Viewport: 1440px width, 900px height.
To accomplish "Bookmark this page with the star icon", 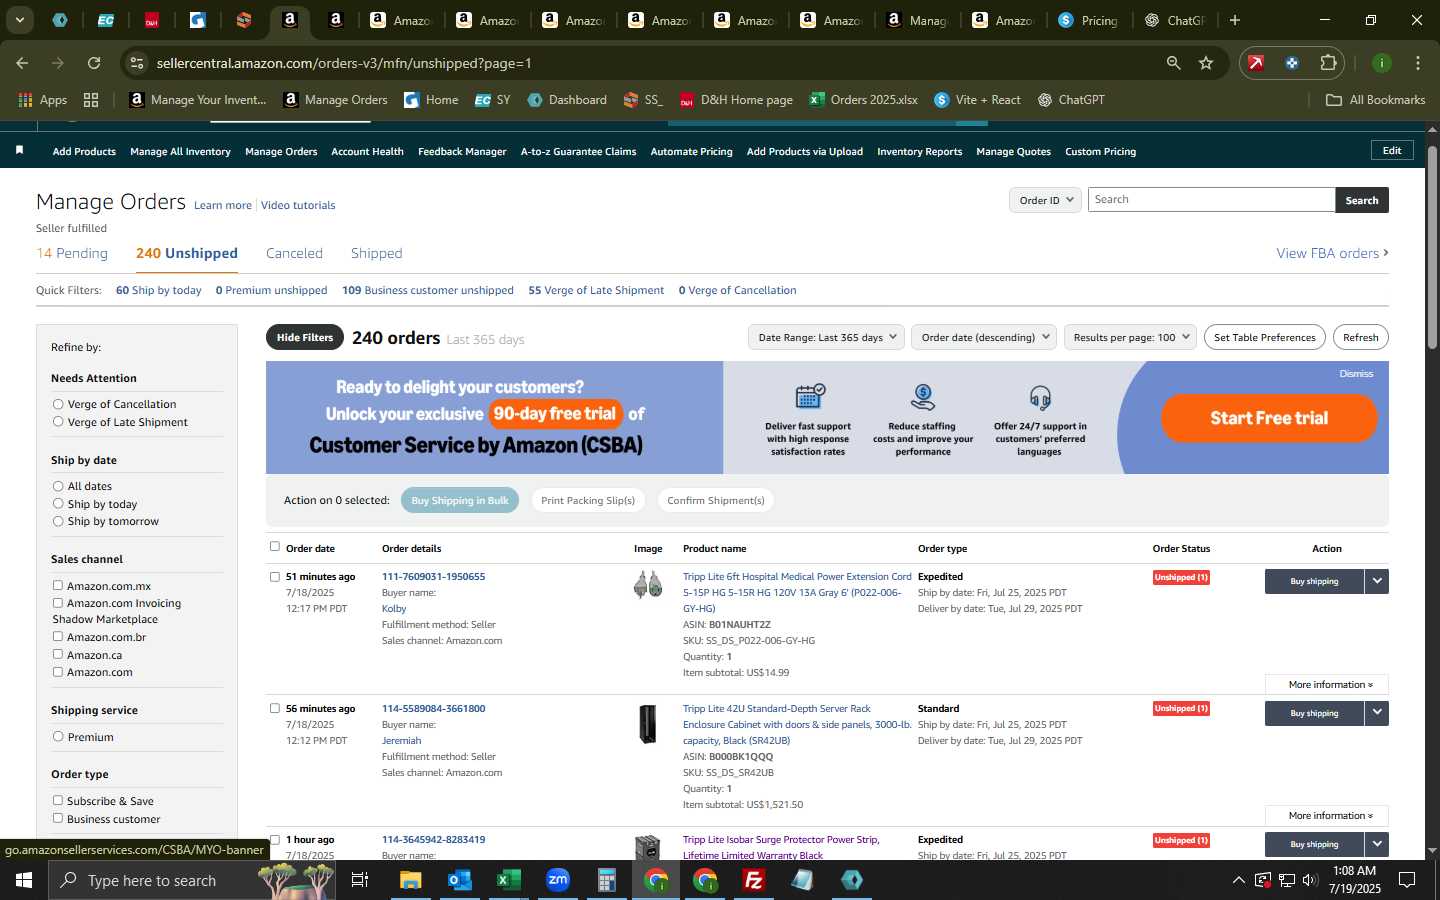I will pyautogui.click(x=1206, y=63).
